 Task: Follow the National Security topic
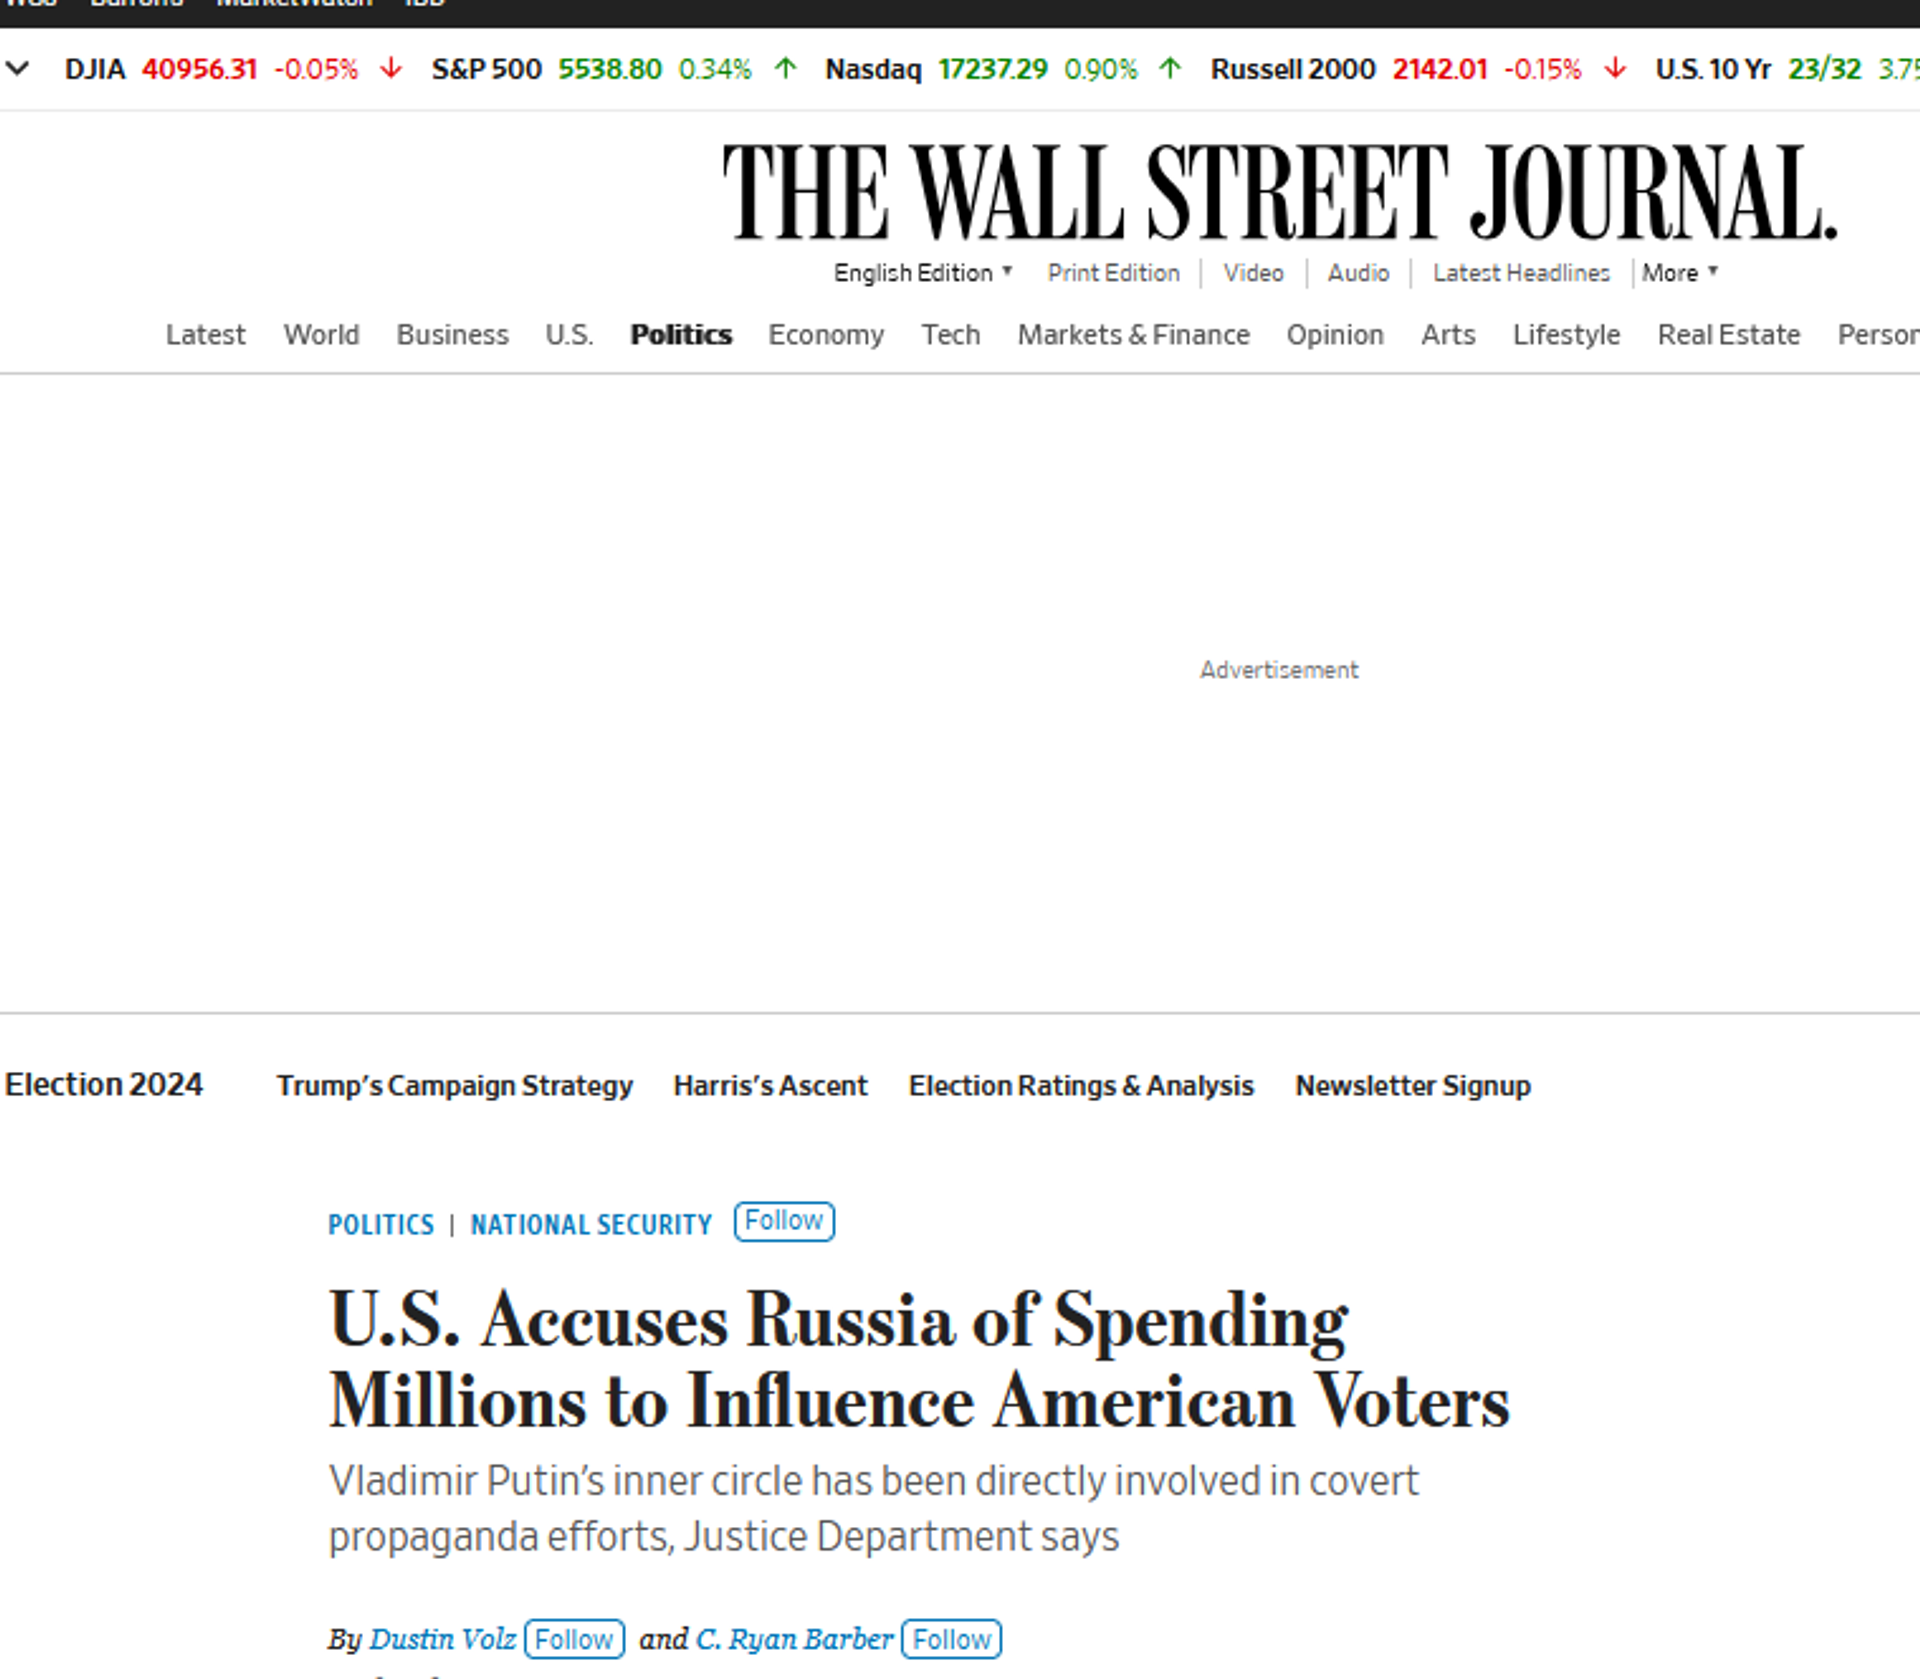click(784, 1221)
